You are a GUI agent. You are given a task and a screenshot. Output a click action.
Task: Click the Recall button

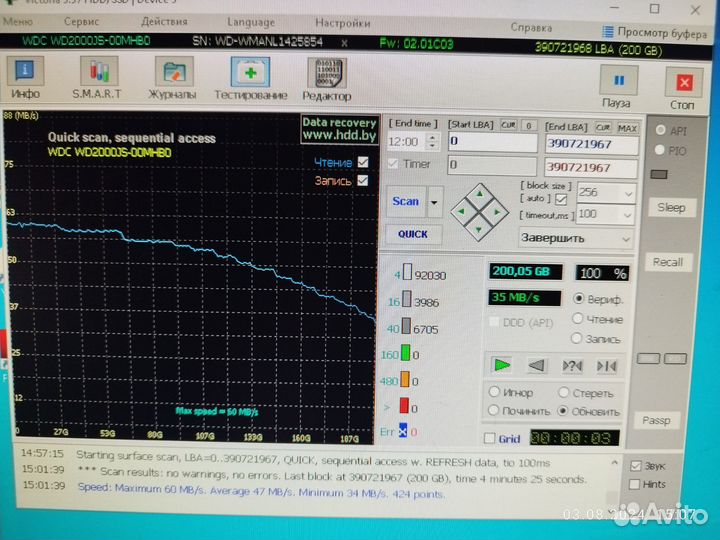(668, 262)
